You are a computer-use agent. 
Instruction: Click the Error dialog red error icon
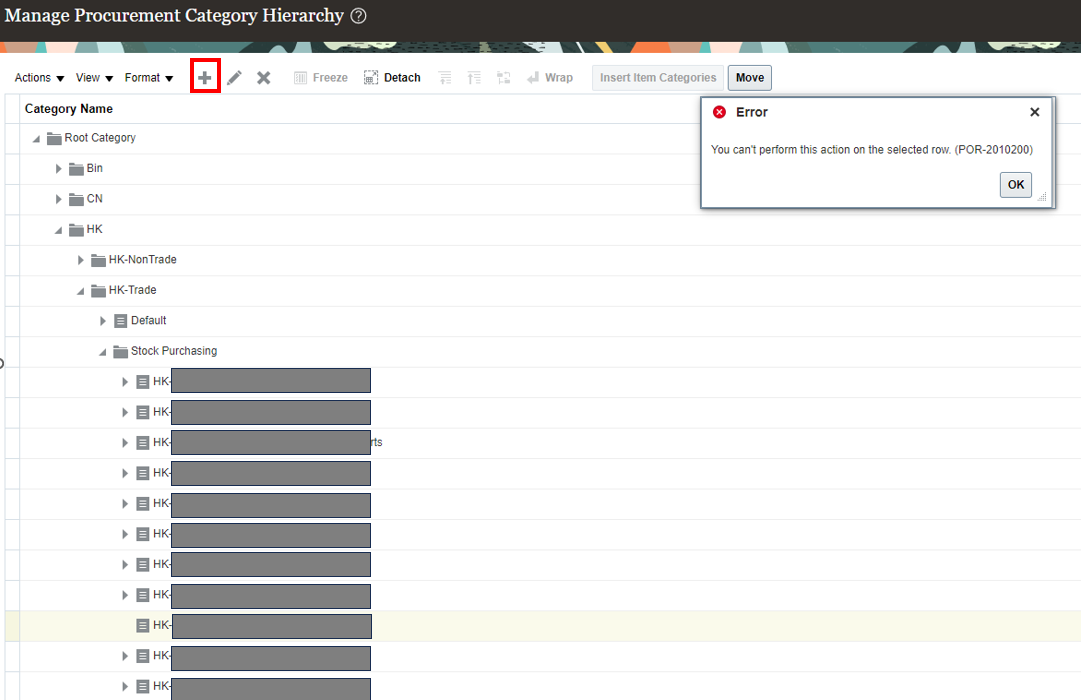(719, 112)
